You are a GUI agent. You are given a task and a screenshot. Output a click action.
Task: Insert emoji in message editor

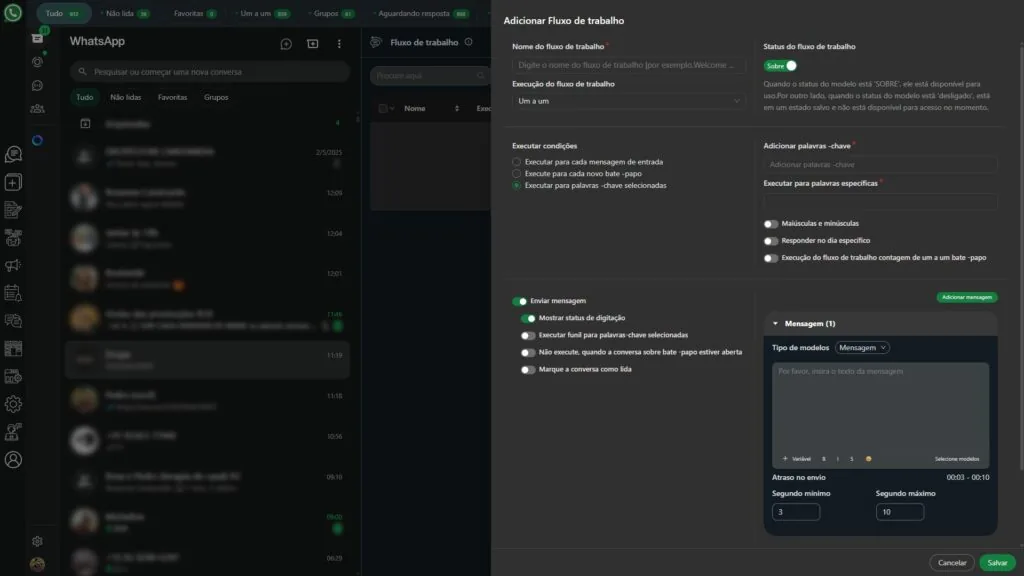[868, 458]
